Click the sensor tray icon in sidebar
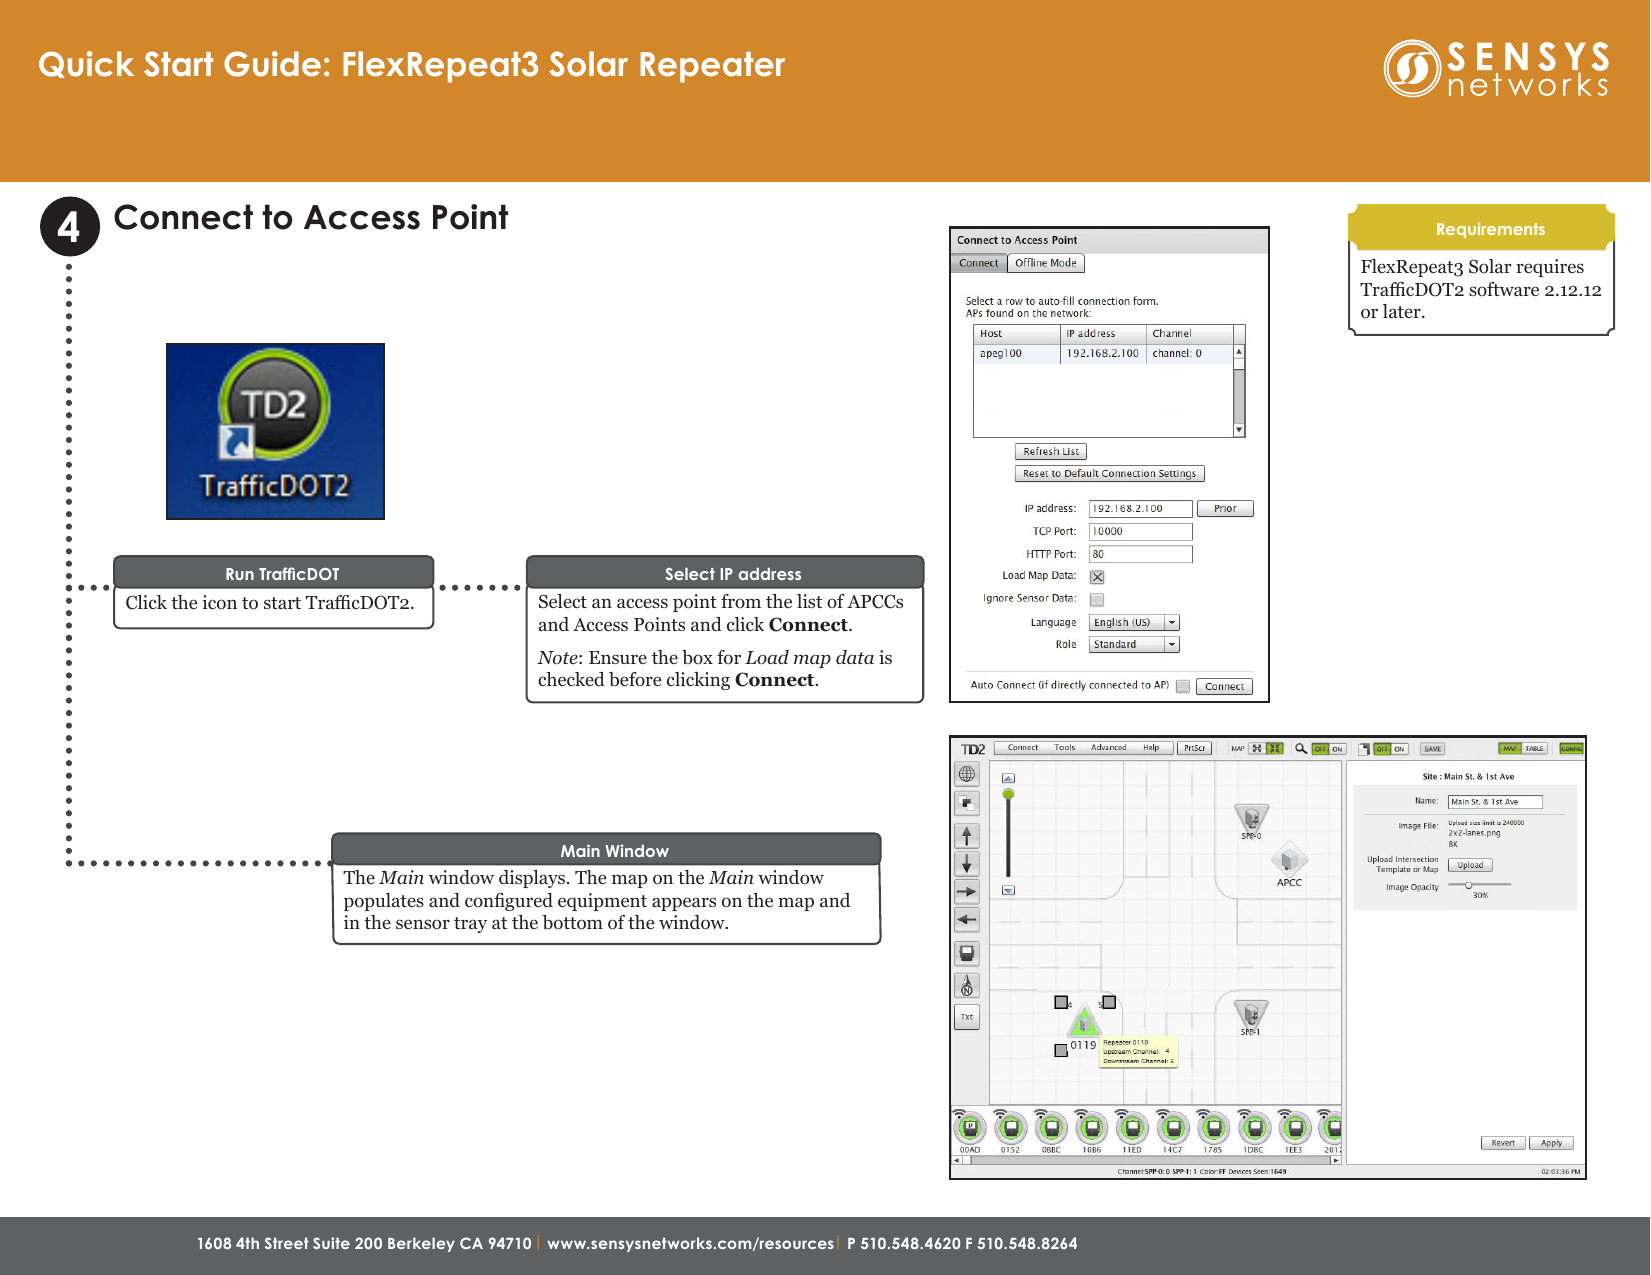The height and width of the screenshot is (1275, 1651). click(x=967, y=952)
